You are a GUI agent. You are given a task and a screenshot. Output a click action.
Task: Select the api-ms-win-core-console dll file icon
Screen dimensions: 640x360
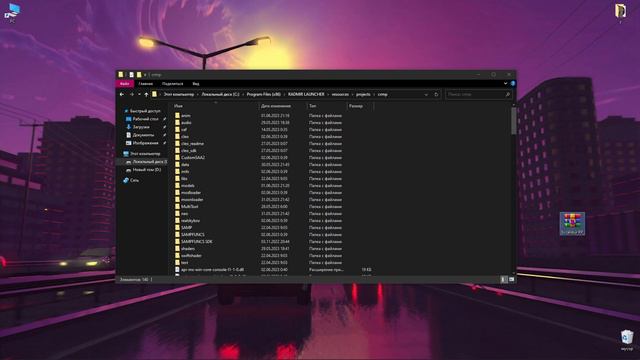(x=178, y=270)
